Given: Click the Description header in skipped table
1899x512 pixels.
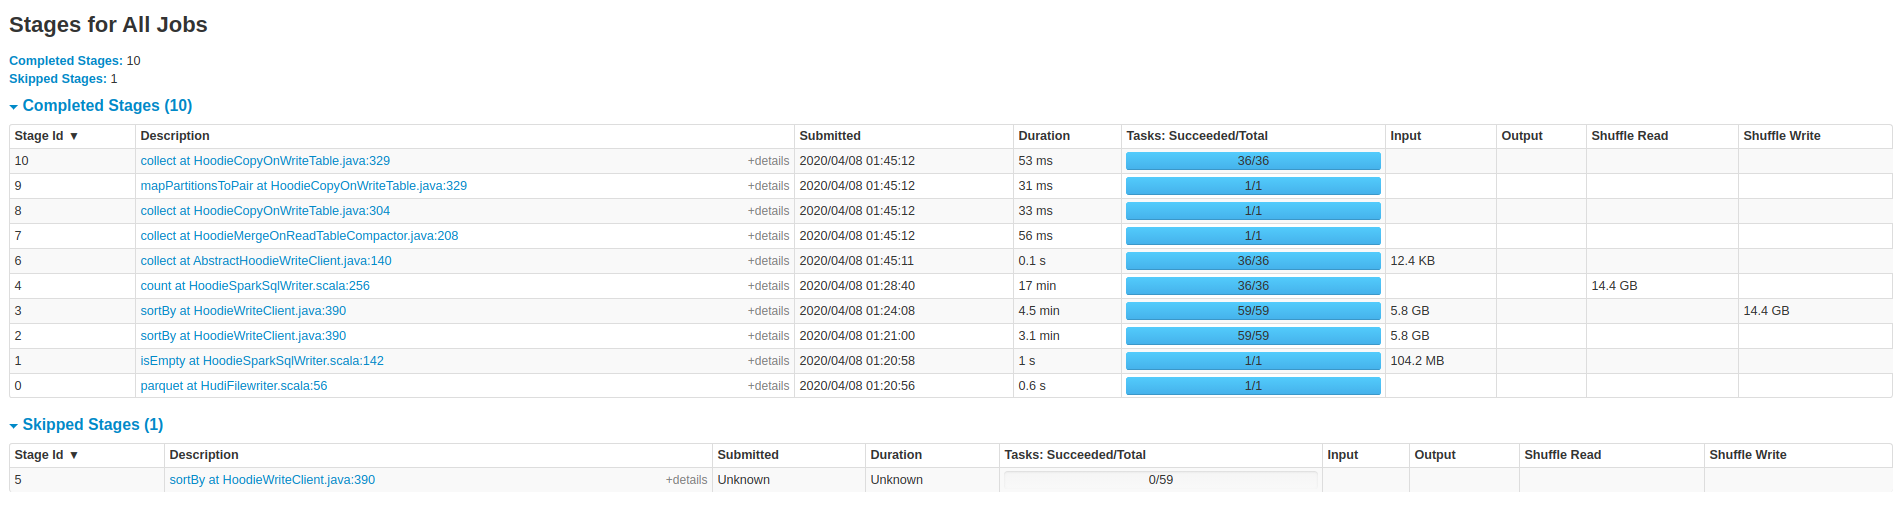Looking at the screenshot, I should coord(204,455).
